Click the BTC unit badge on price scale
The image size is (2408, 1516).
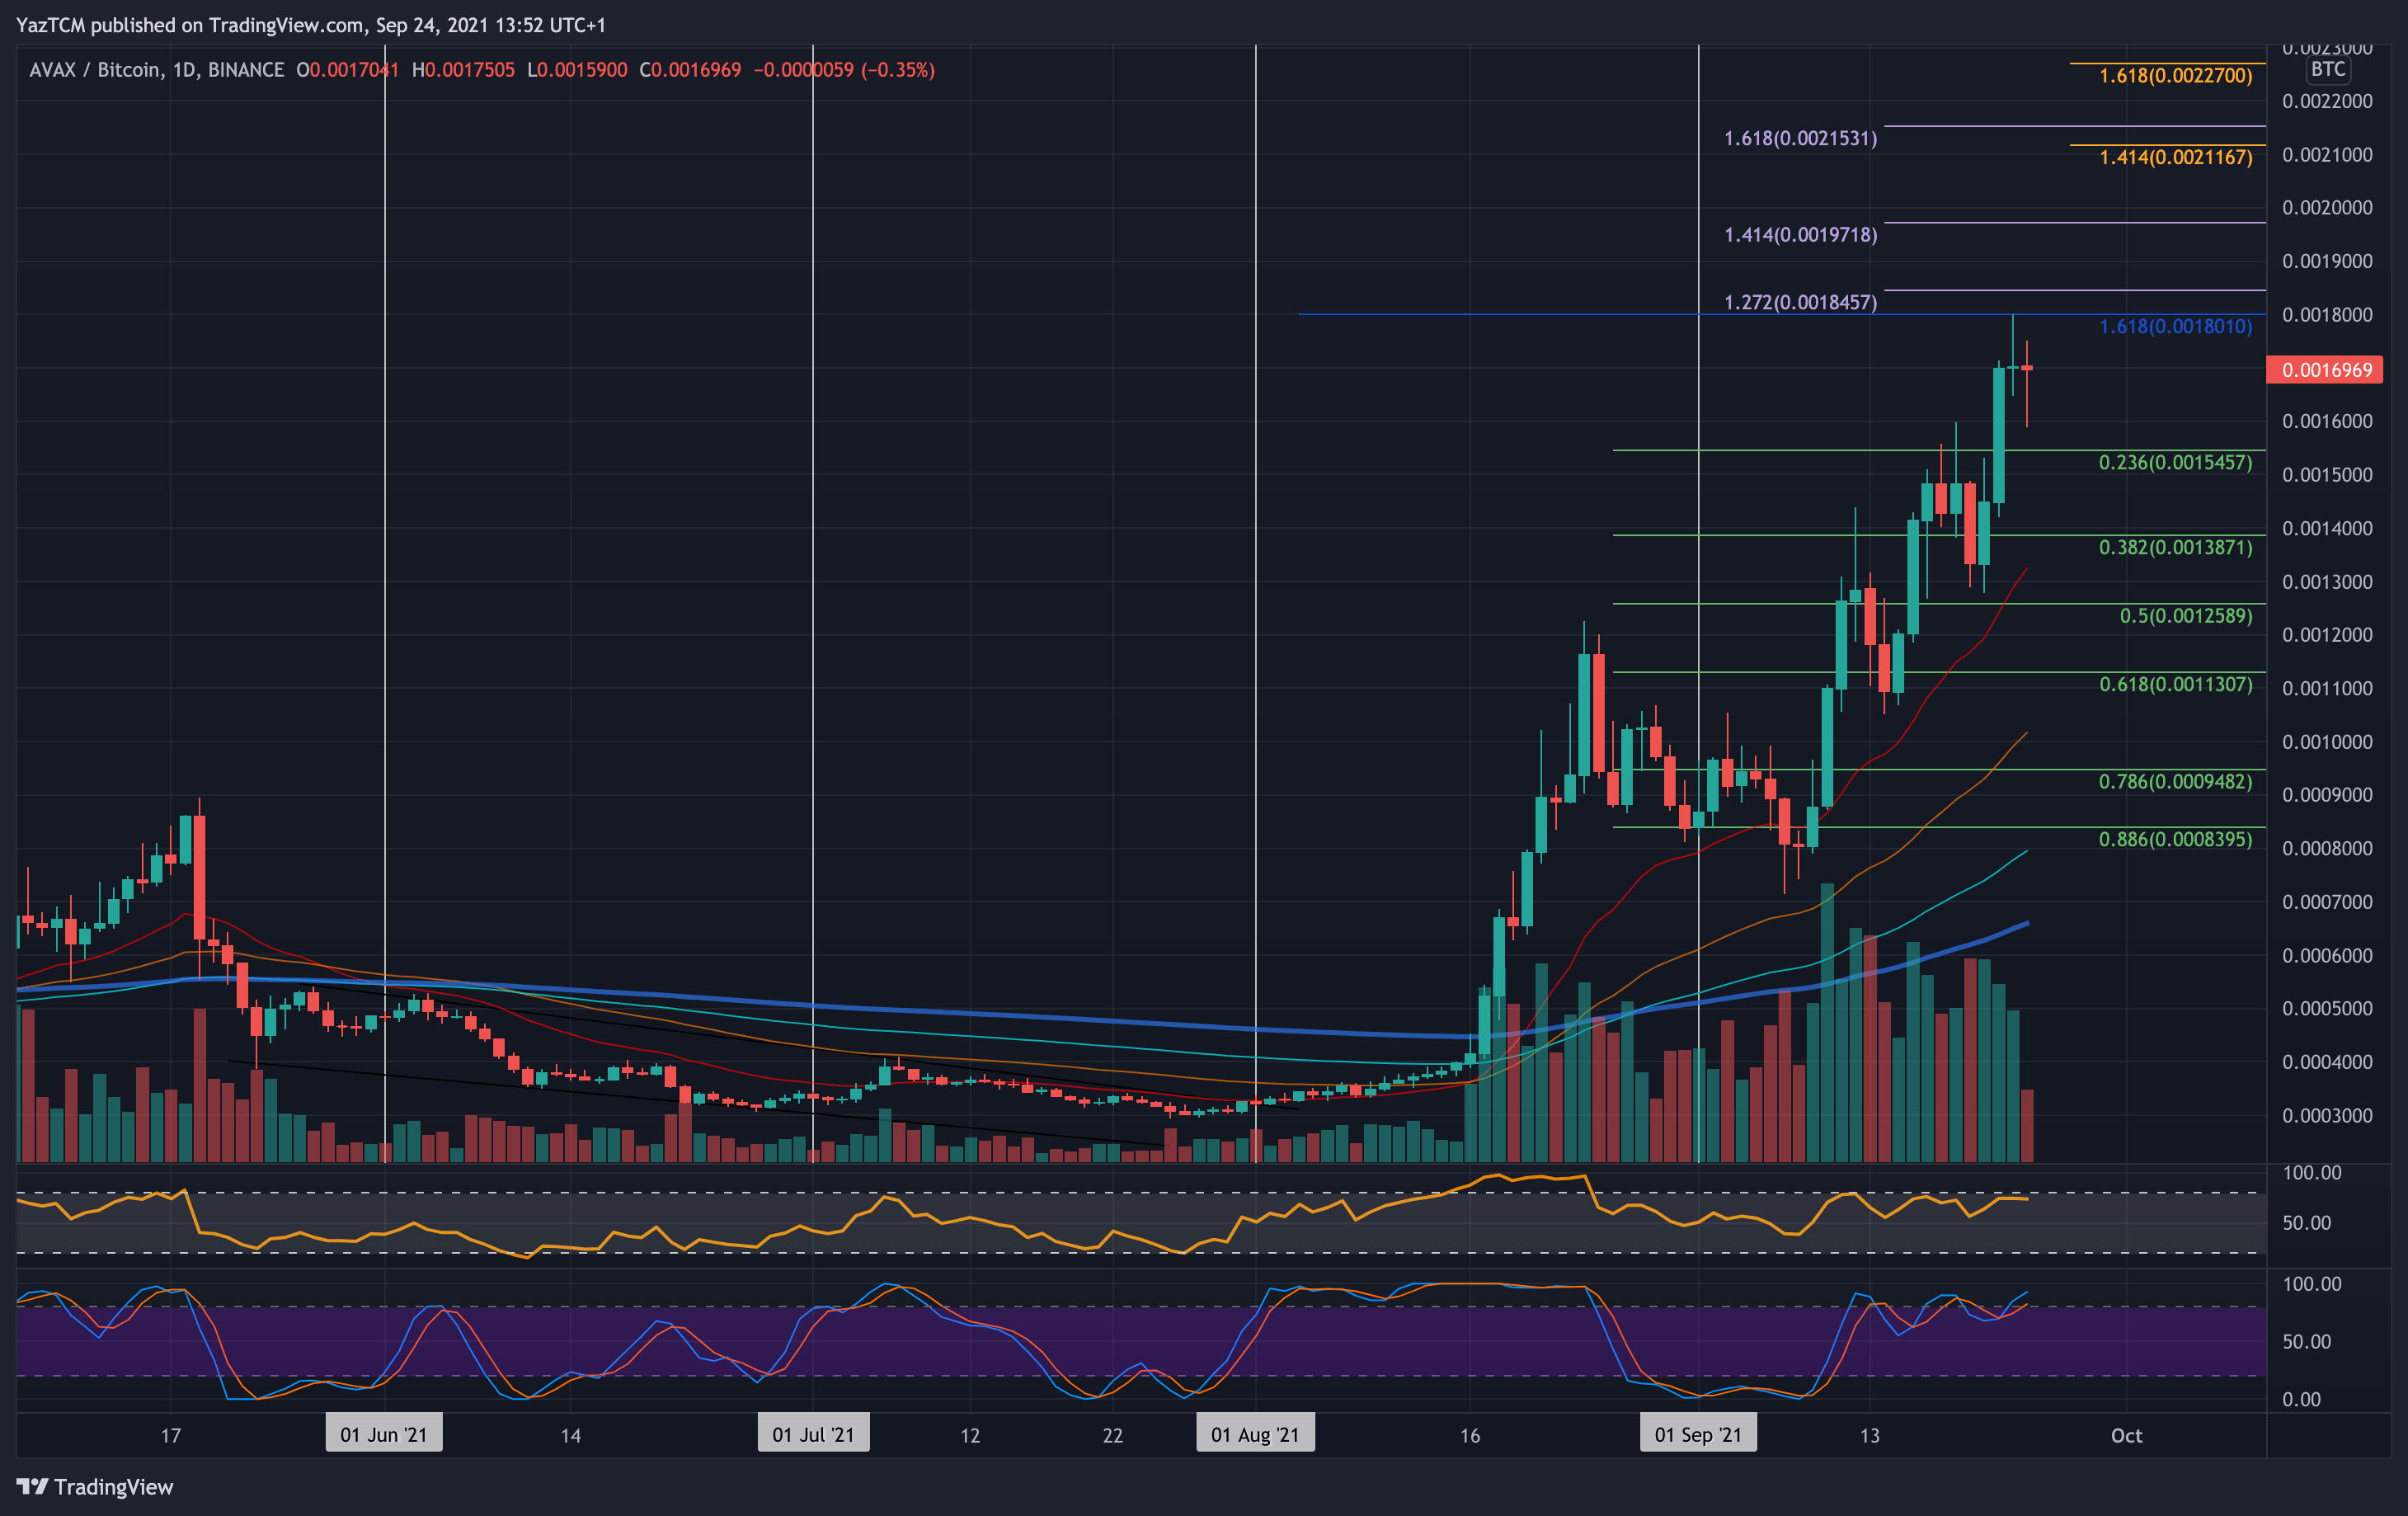[x=2328, y=70]
